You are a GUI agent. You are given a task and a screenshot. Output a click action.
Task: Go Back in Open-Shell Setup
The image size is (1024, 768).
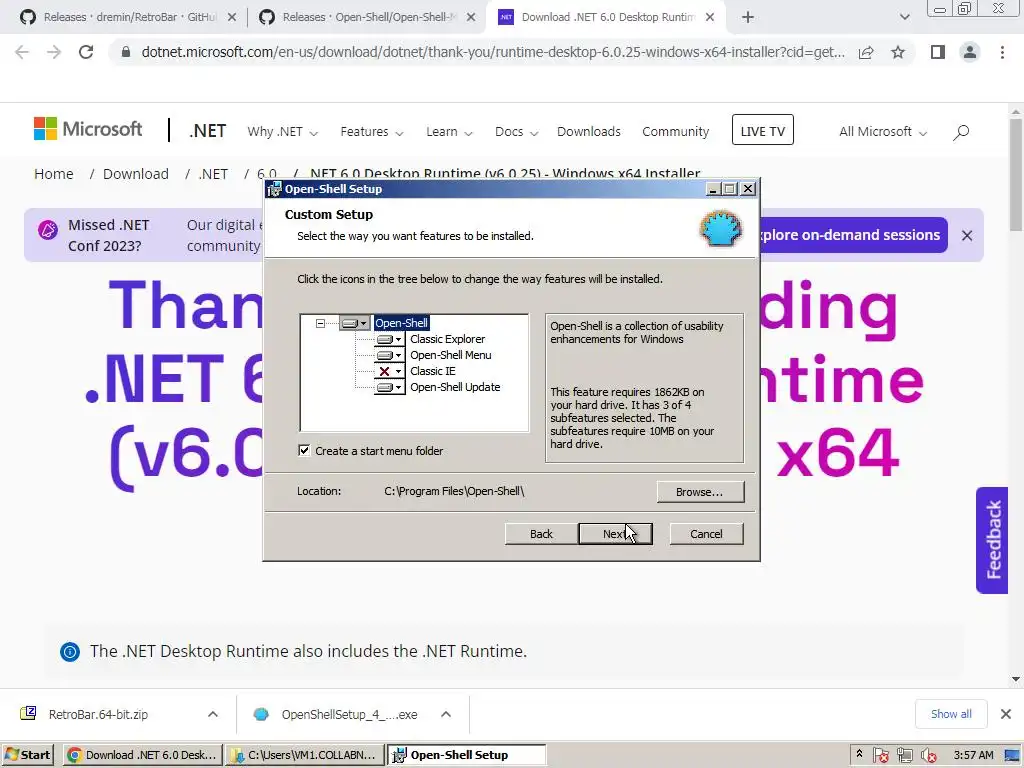click(x=541, y=534)
